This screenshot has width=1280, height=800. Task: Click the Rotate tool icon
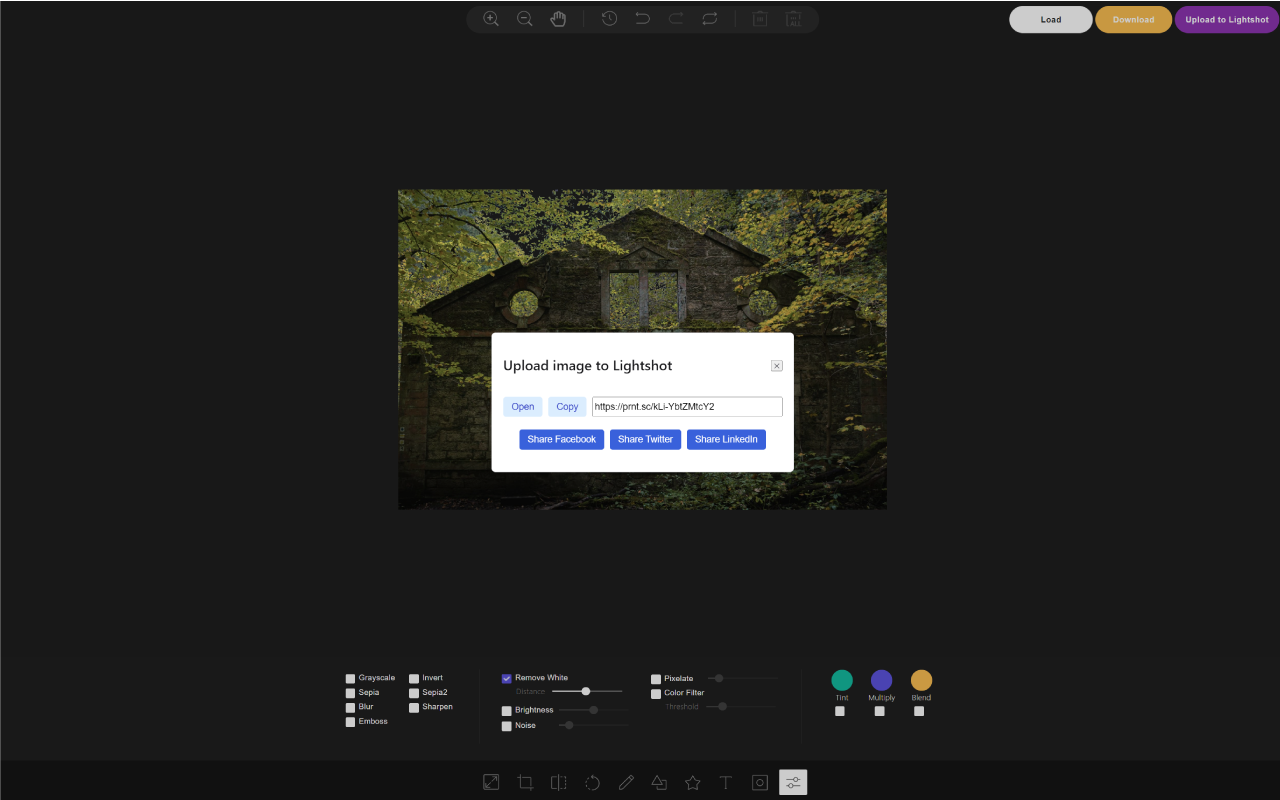click(x=591, y=781)
